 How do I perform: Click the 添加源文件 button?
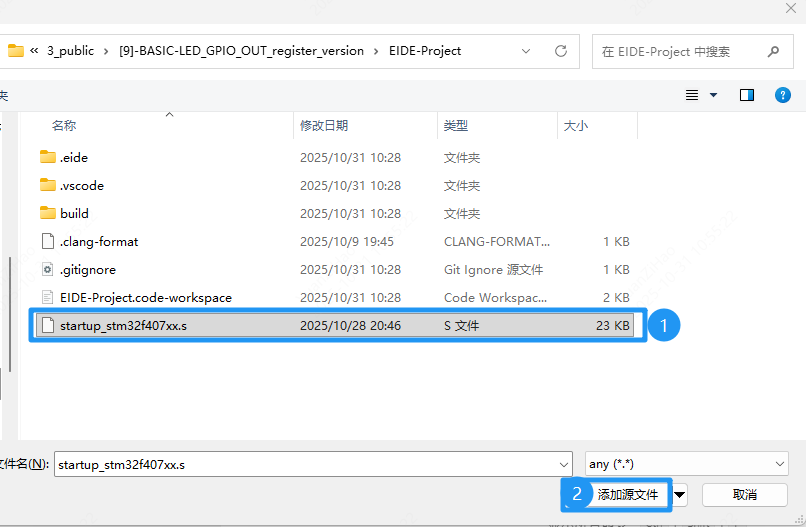coord(627,495)
